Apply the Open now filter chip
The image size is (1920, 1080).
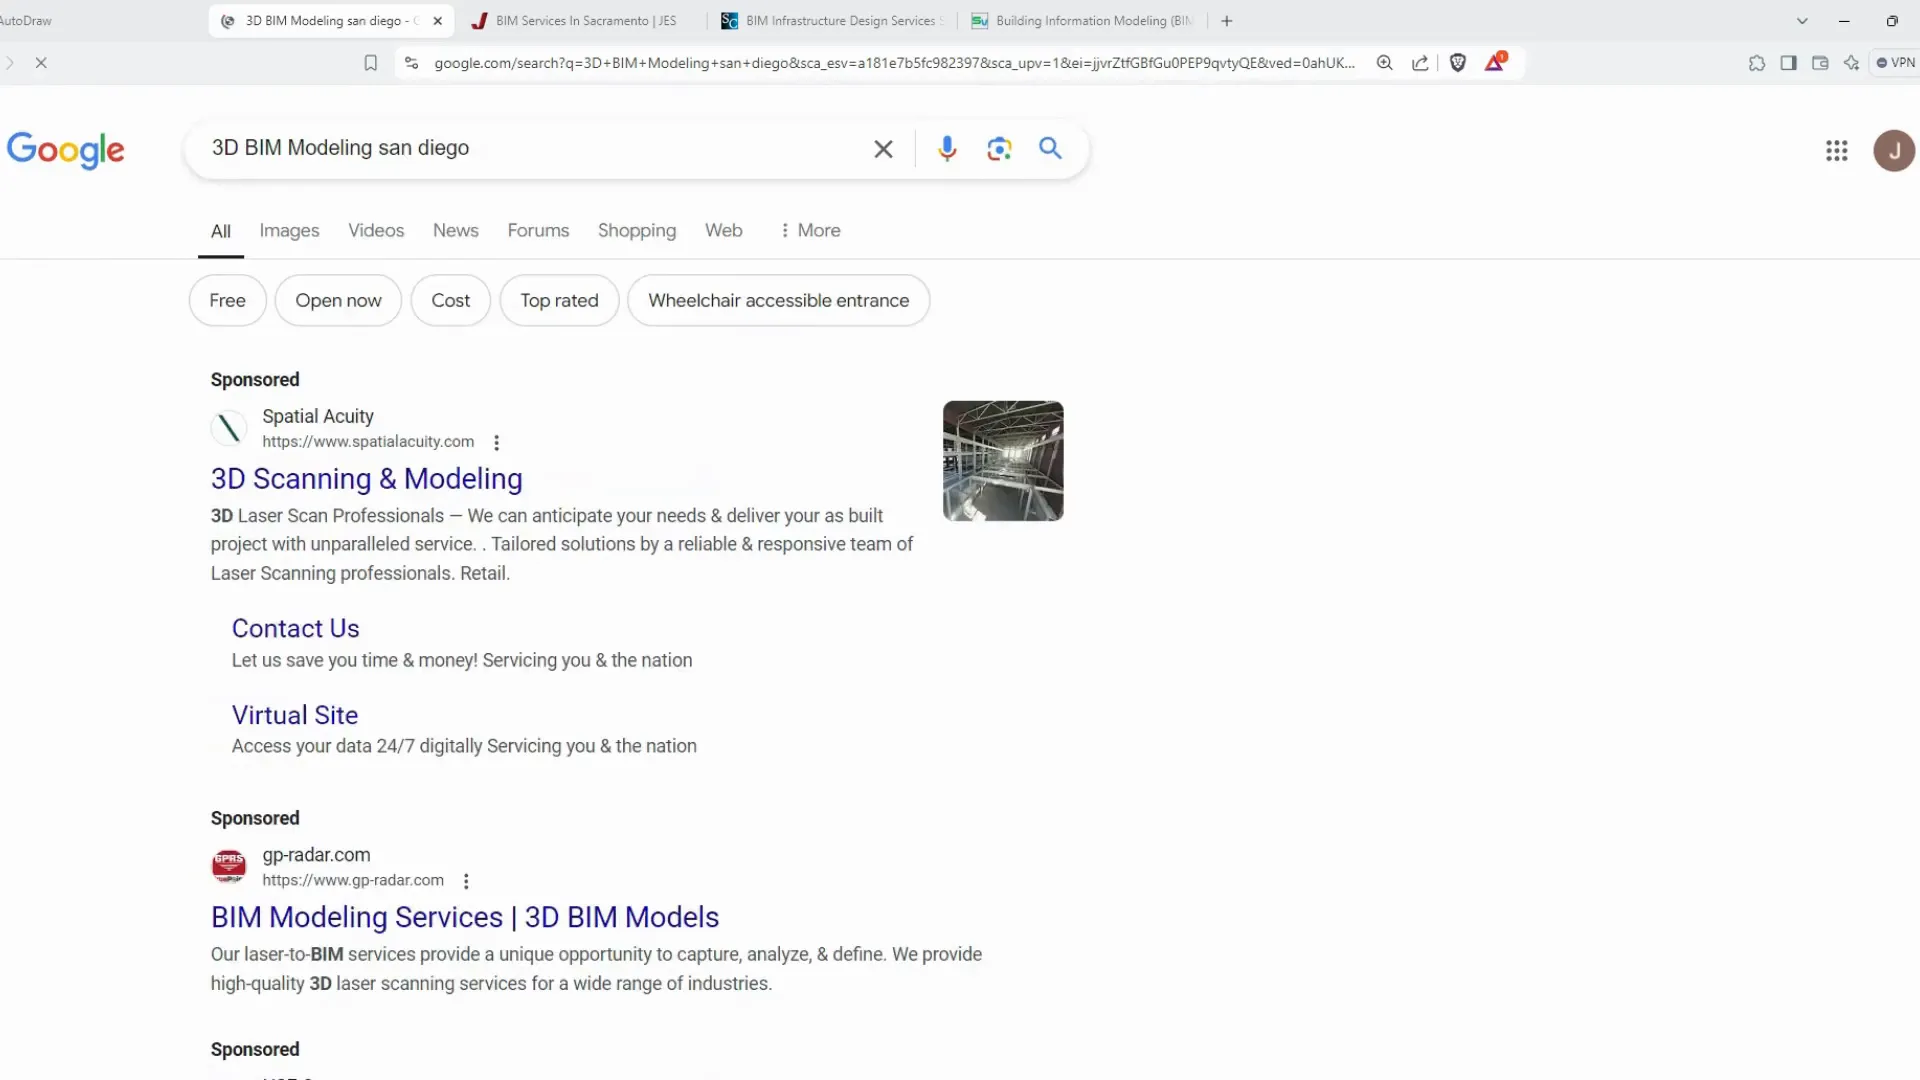[x=338, y=301]
